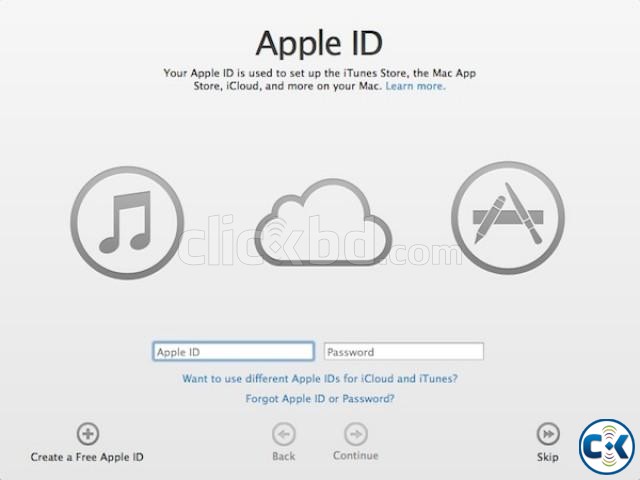Open the Forgot Apple ID or Password link
This screenshot has height=480, width=640.
320,398
